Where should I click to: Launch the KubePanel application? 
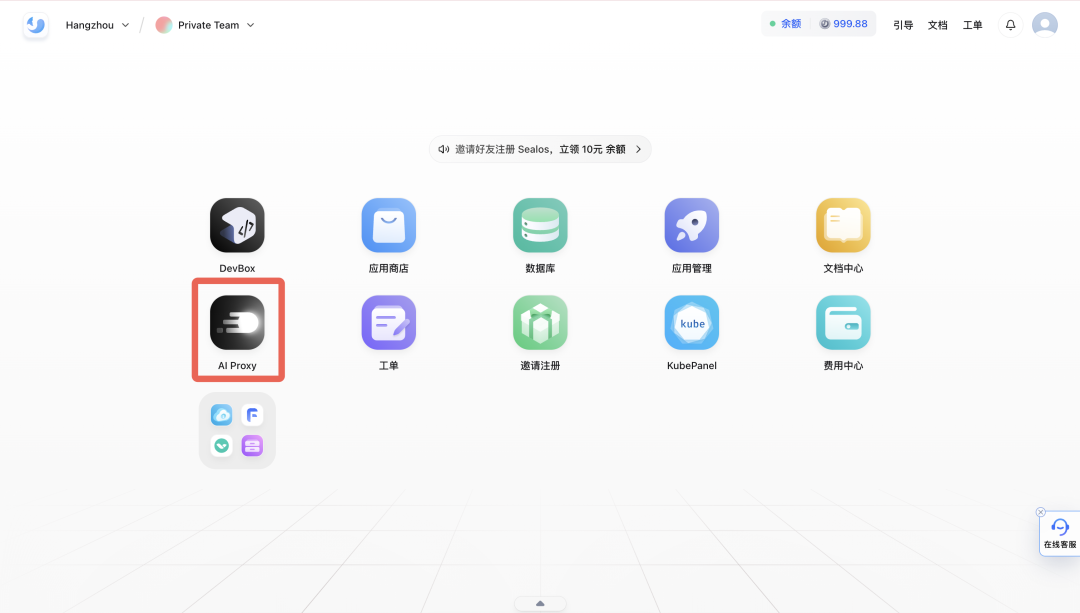(691, 323)
